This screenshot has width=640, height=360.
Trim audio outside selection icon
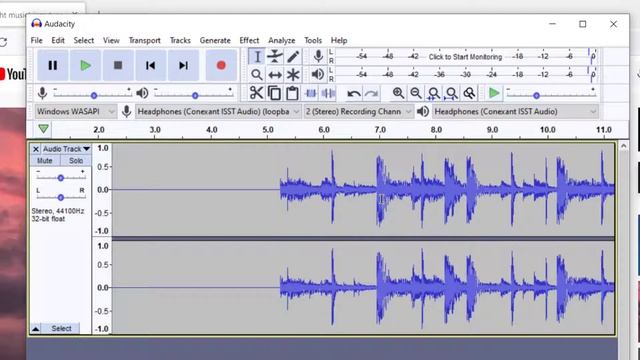(x=311, y=93)
